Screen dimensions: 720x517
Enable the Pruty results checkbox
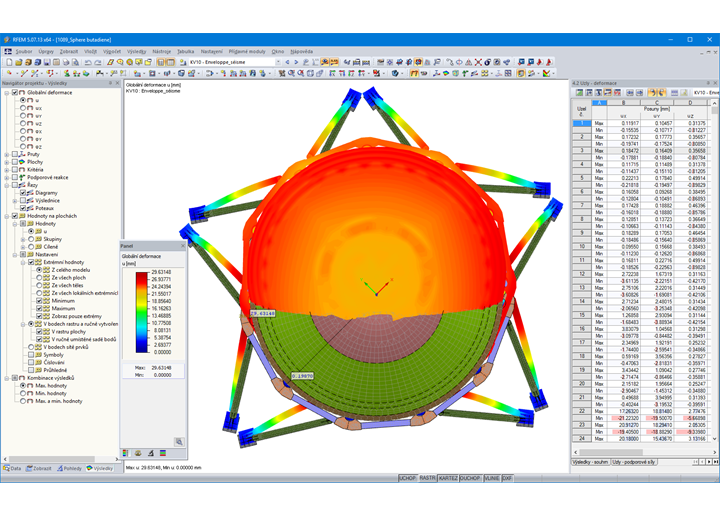[x=15, y=154]
